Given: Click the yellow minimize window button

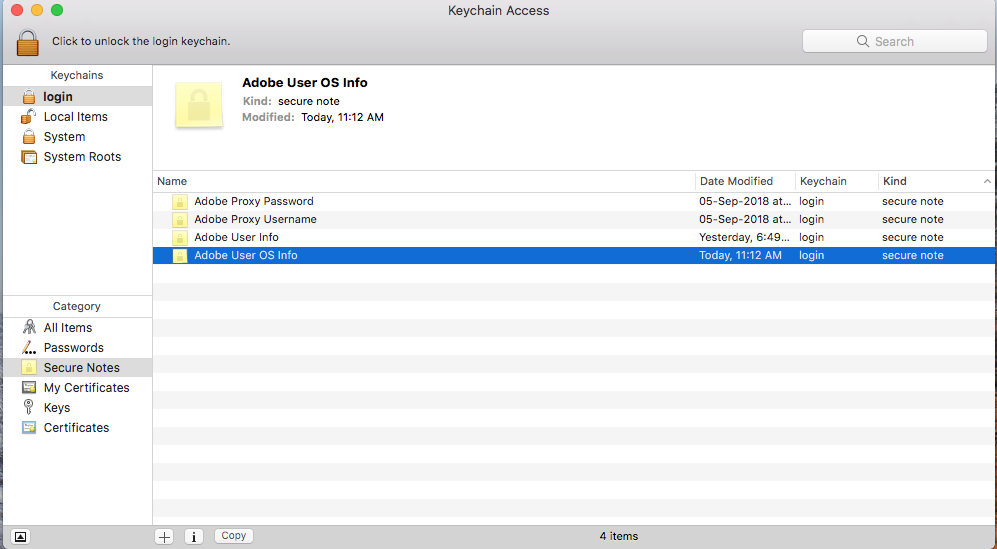Looking at the screenshot, I should 37,10.
